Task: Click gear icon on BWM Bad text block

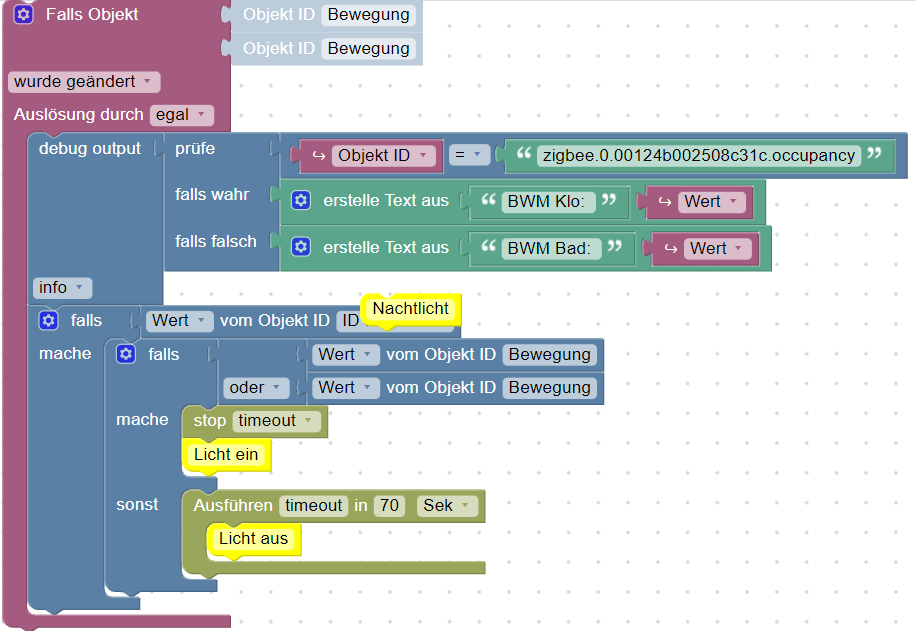Action: (x=301, y=247)
